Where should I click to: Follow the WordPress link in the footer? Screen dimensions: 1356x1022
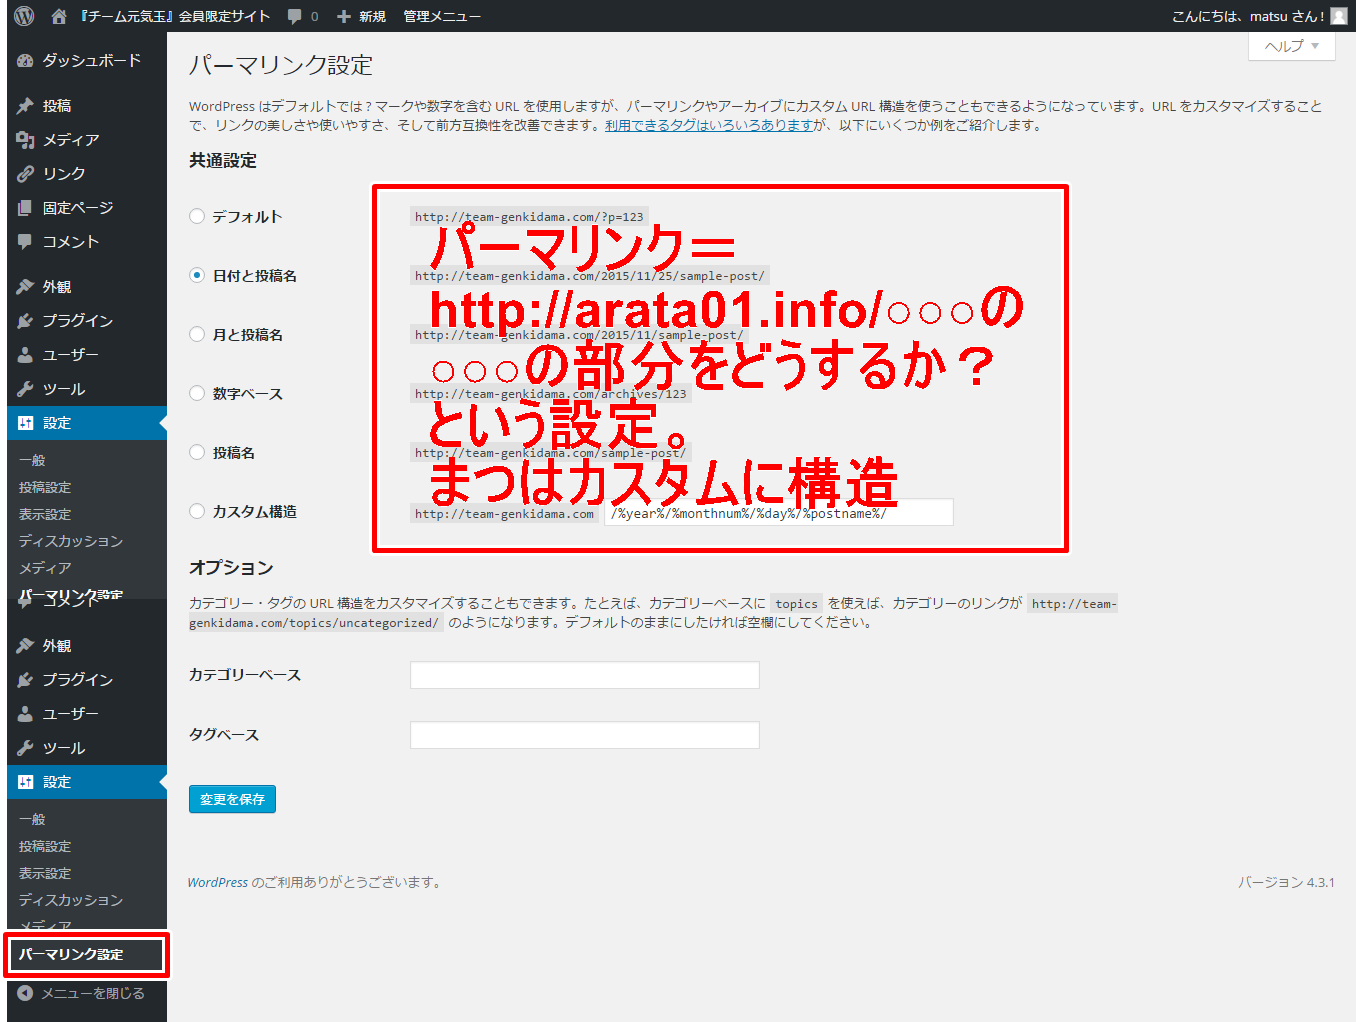pos(218,882)
